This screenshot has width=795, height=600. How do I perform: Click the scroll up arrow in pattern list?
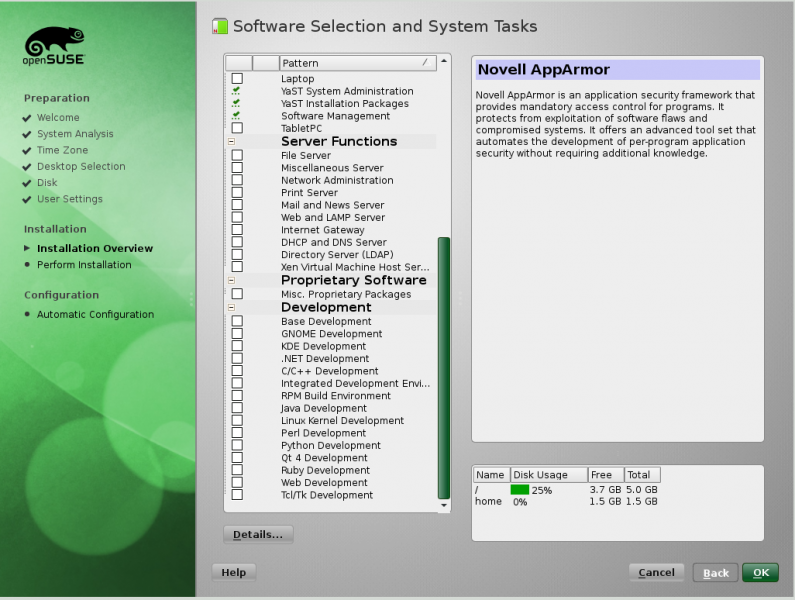[445, 62]
